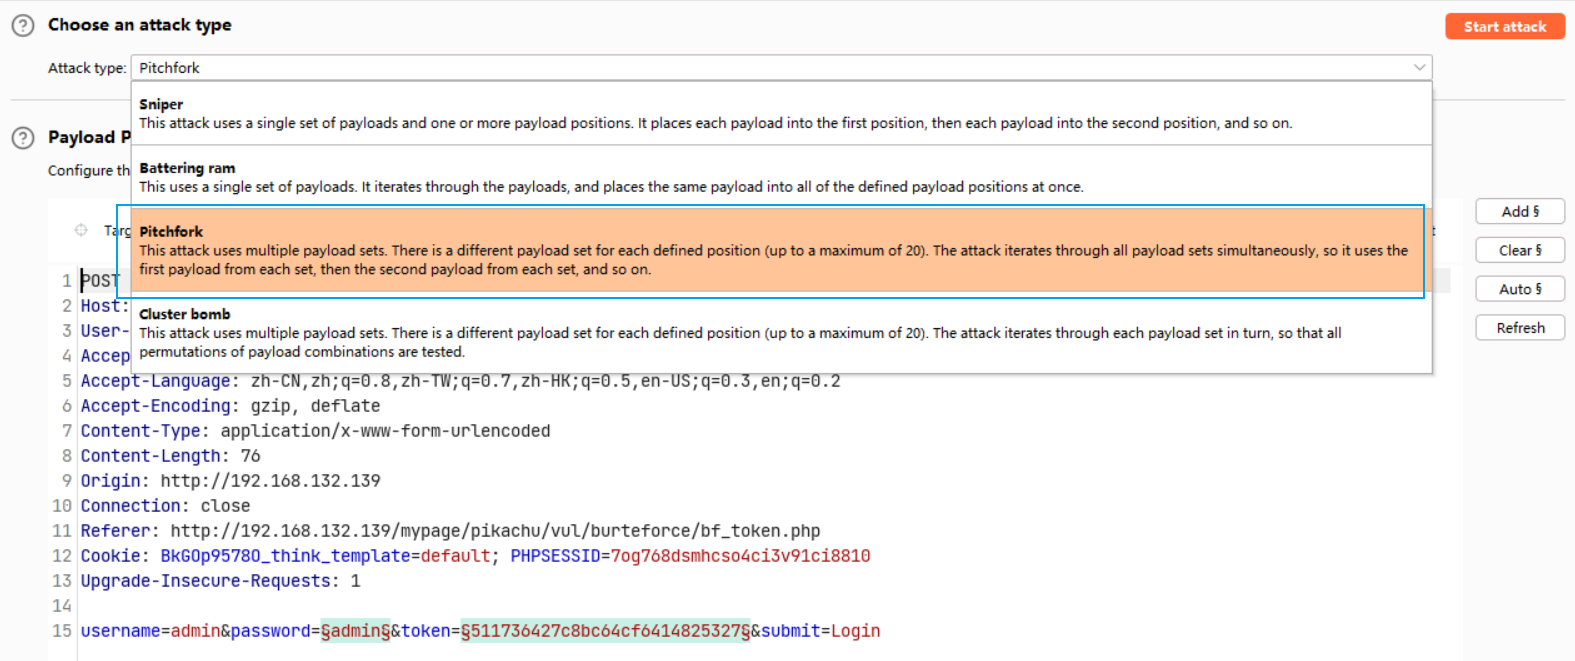Screen dimensions: 1575x661
Task: Click the crosshair target icon
Action: [81, 230]
